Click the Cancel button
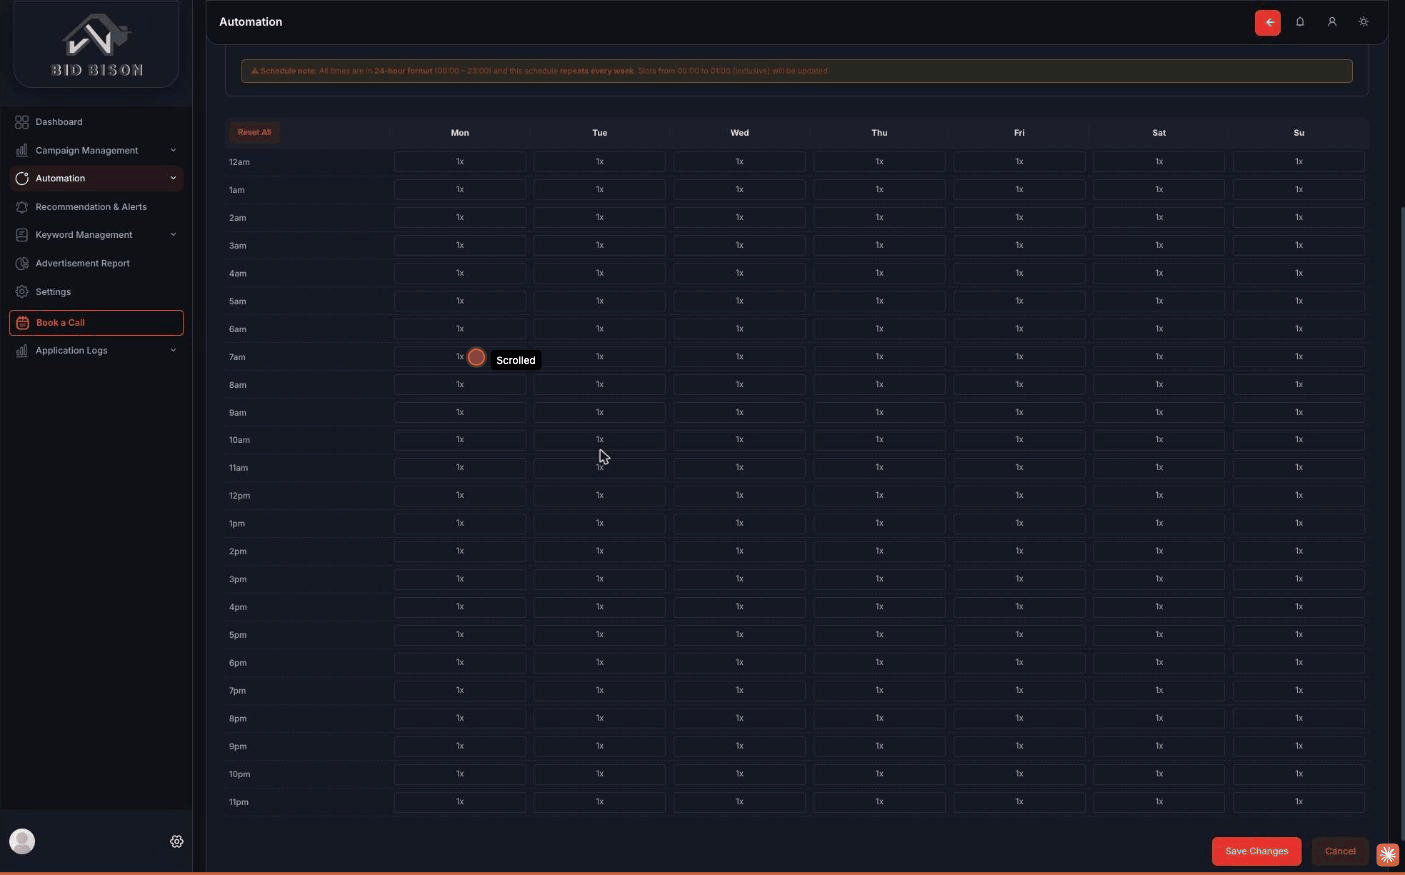This screenshot has height=875, width=1405. (x=1340, y=851)
